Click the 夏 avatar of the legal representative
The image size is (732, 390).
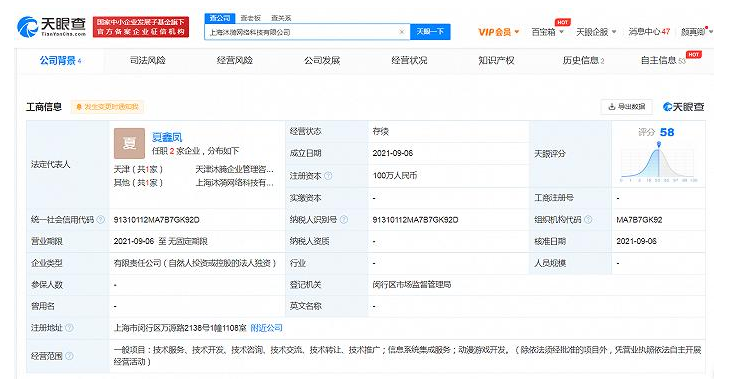[129, 143]
